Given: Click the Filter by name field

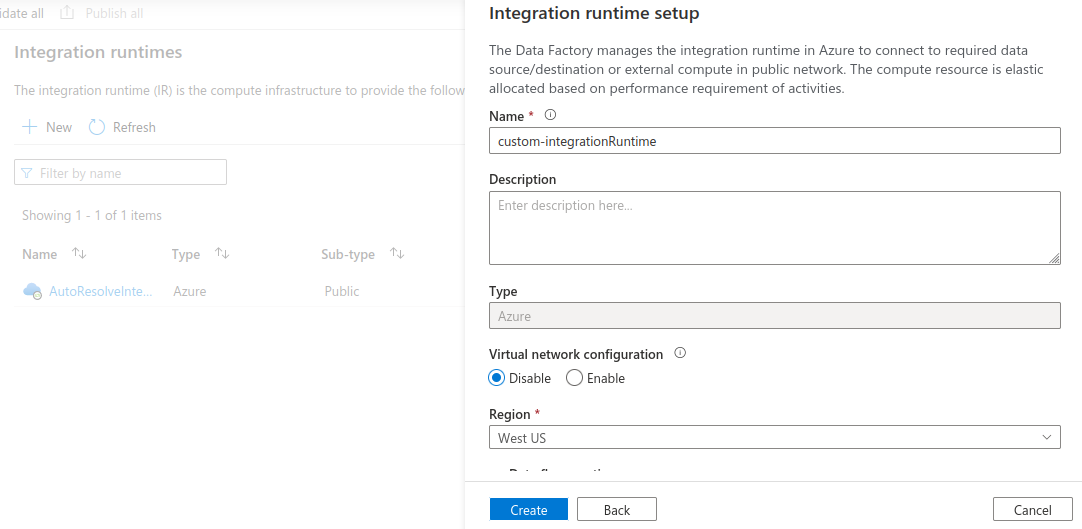Looking at the screenshot, I should pos(120,172).
